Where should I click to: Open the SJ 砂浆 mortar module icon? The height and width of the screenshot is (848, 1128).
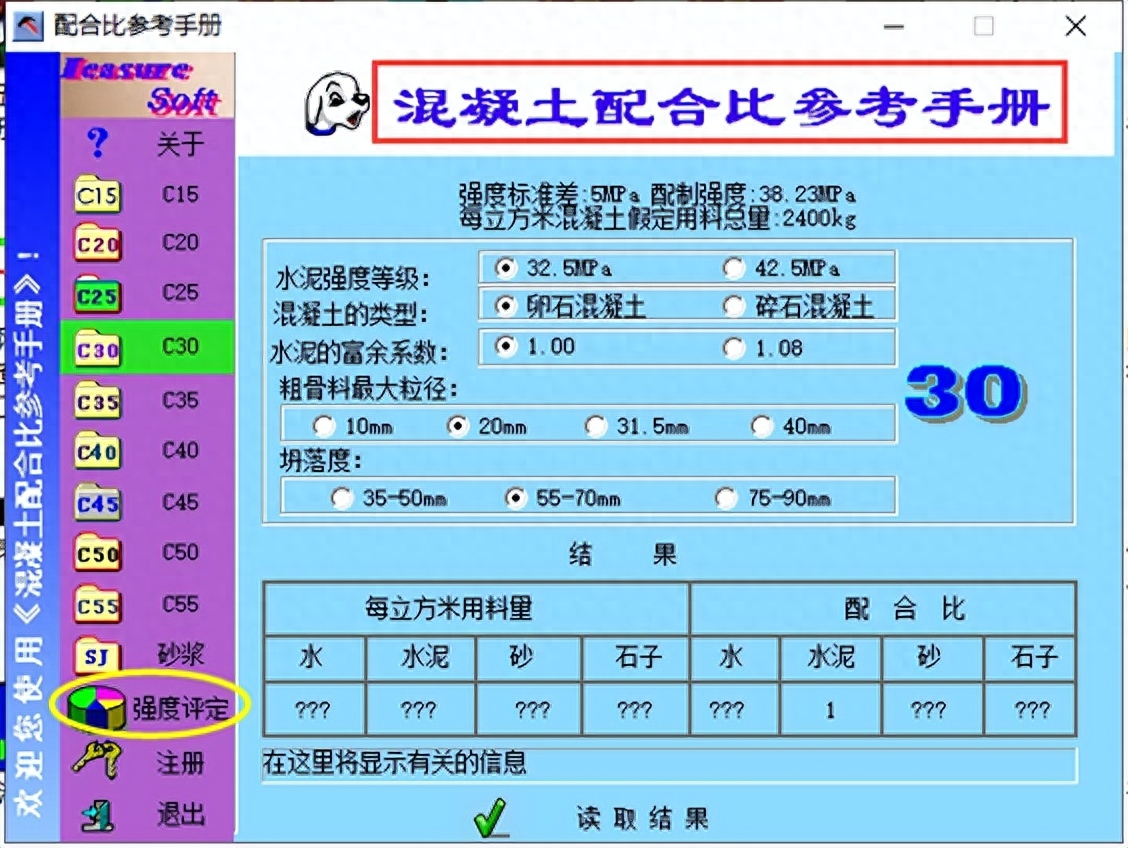tap(95, 656)
